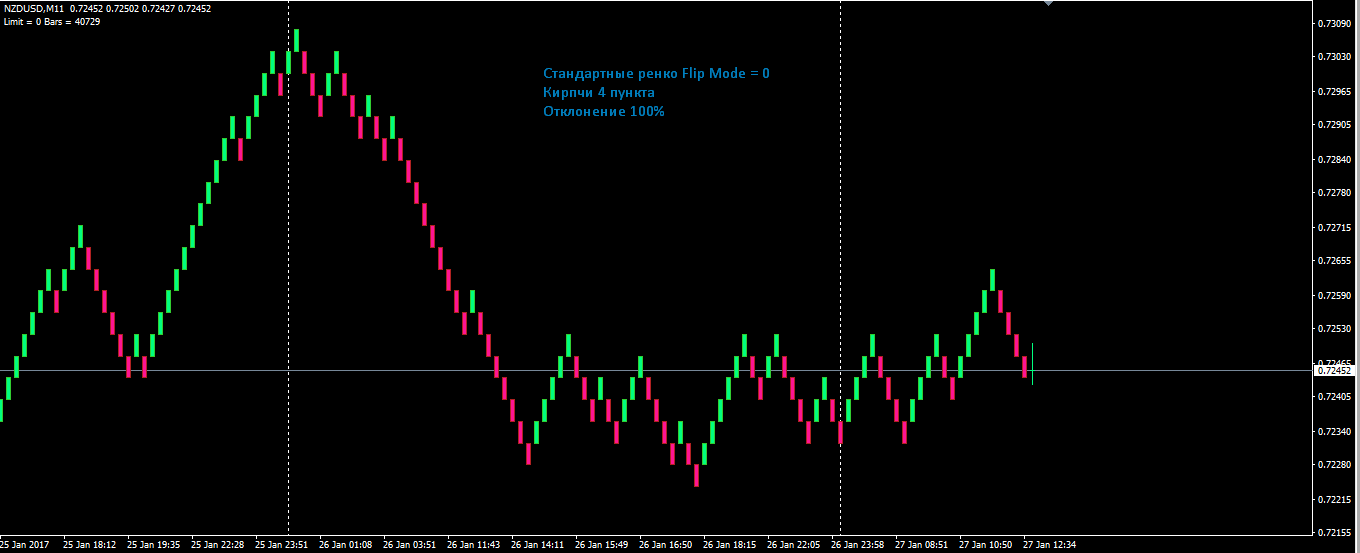Screen dimensions: 1360x553
Task: Click the 0.72155 price axis label
Action: tap(1334, 532)
